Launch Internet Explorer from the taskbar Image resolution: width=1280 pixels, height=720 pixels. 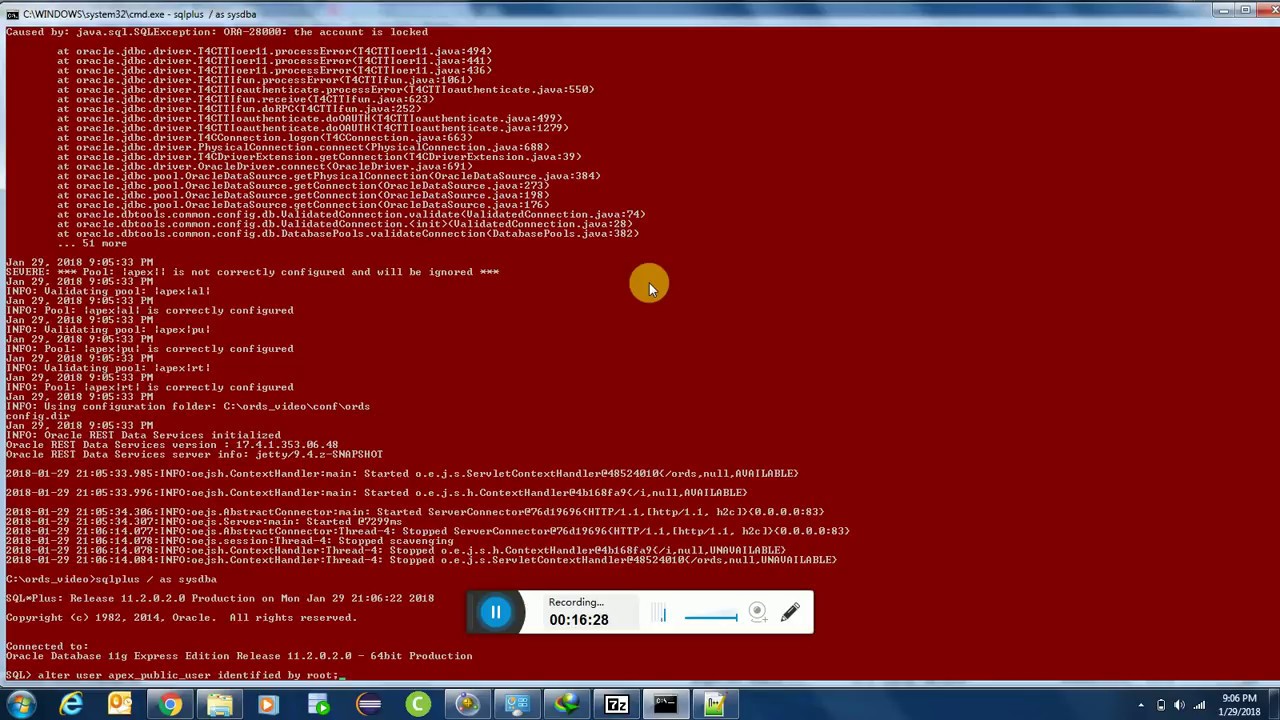click(x=72, y=705)
